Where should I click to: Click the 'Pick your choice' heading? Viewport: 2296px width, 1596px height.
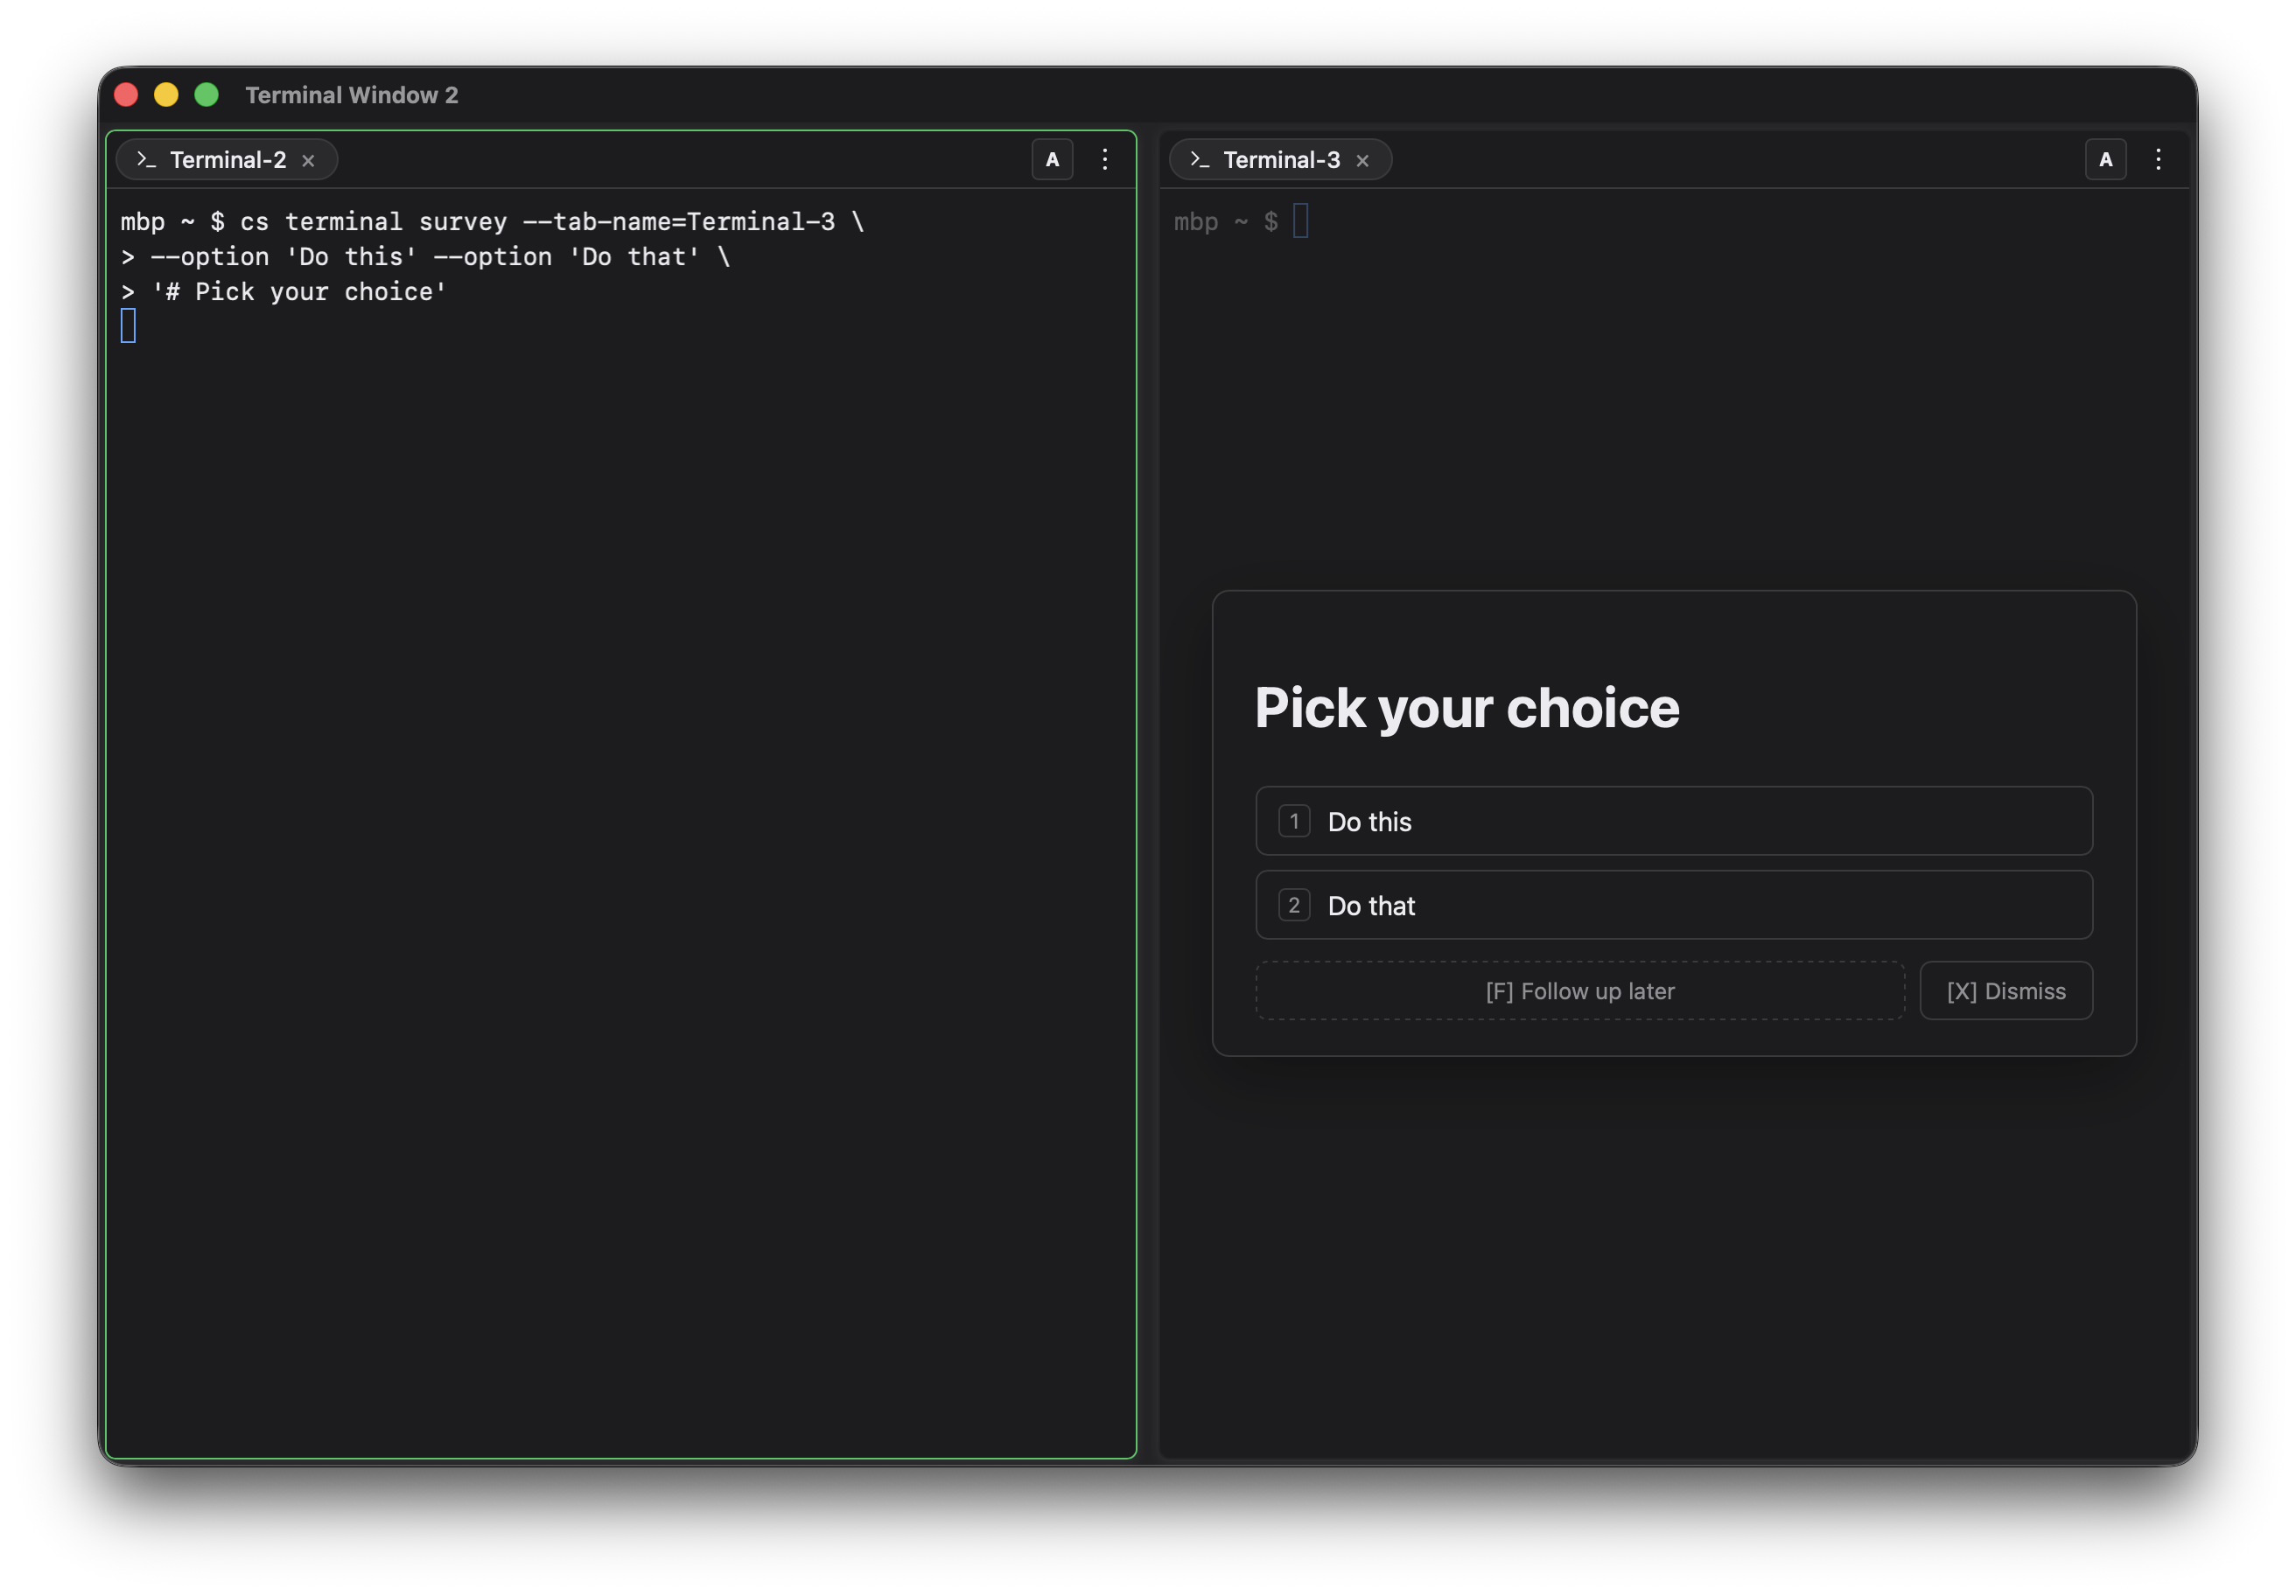point(1467,709)
